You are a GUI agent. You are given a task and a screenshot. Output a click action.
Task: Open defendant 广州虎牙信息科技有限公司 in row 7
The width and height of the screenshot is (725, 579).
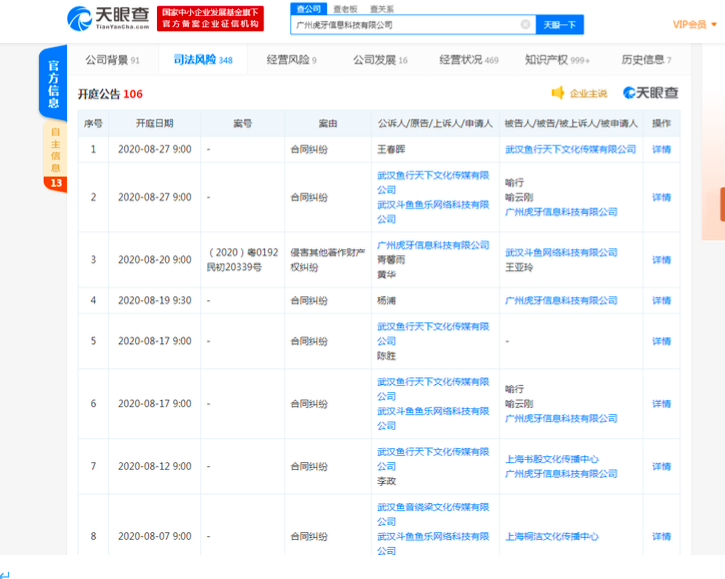tap(561, 474)
